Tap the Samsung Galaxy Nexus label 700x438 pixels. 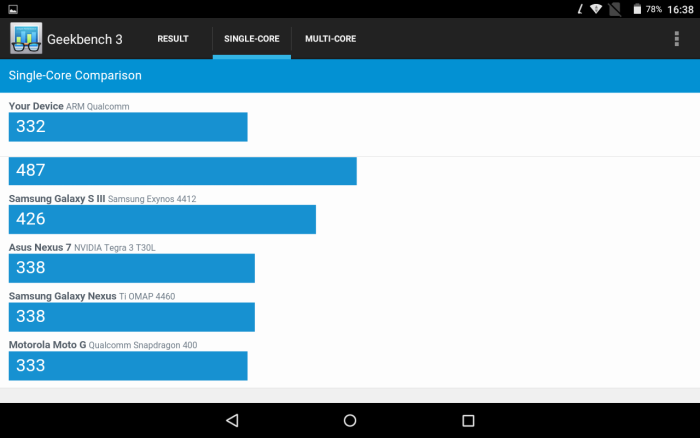(92, 296)
